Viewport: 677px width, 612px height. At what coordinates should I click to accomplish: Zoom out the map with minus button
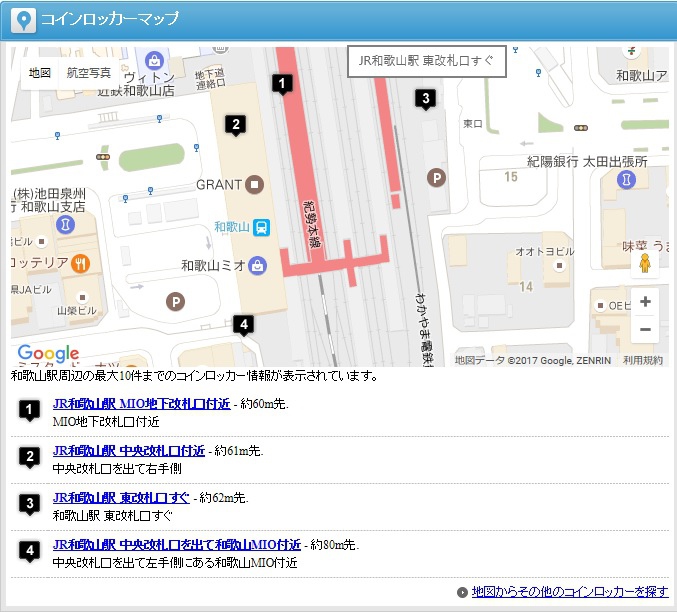point(645,330)
